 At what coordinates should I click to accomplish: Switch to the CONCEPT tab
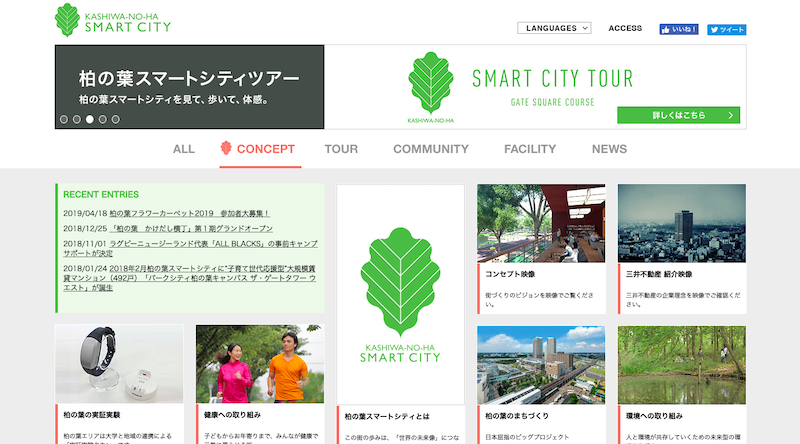point(260,149)
